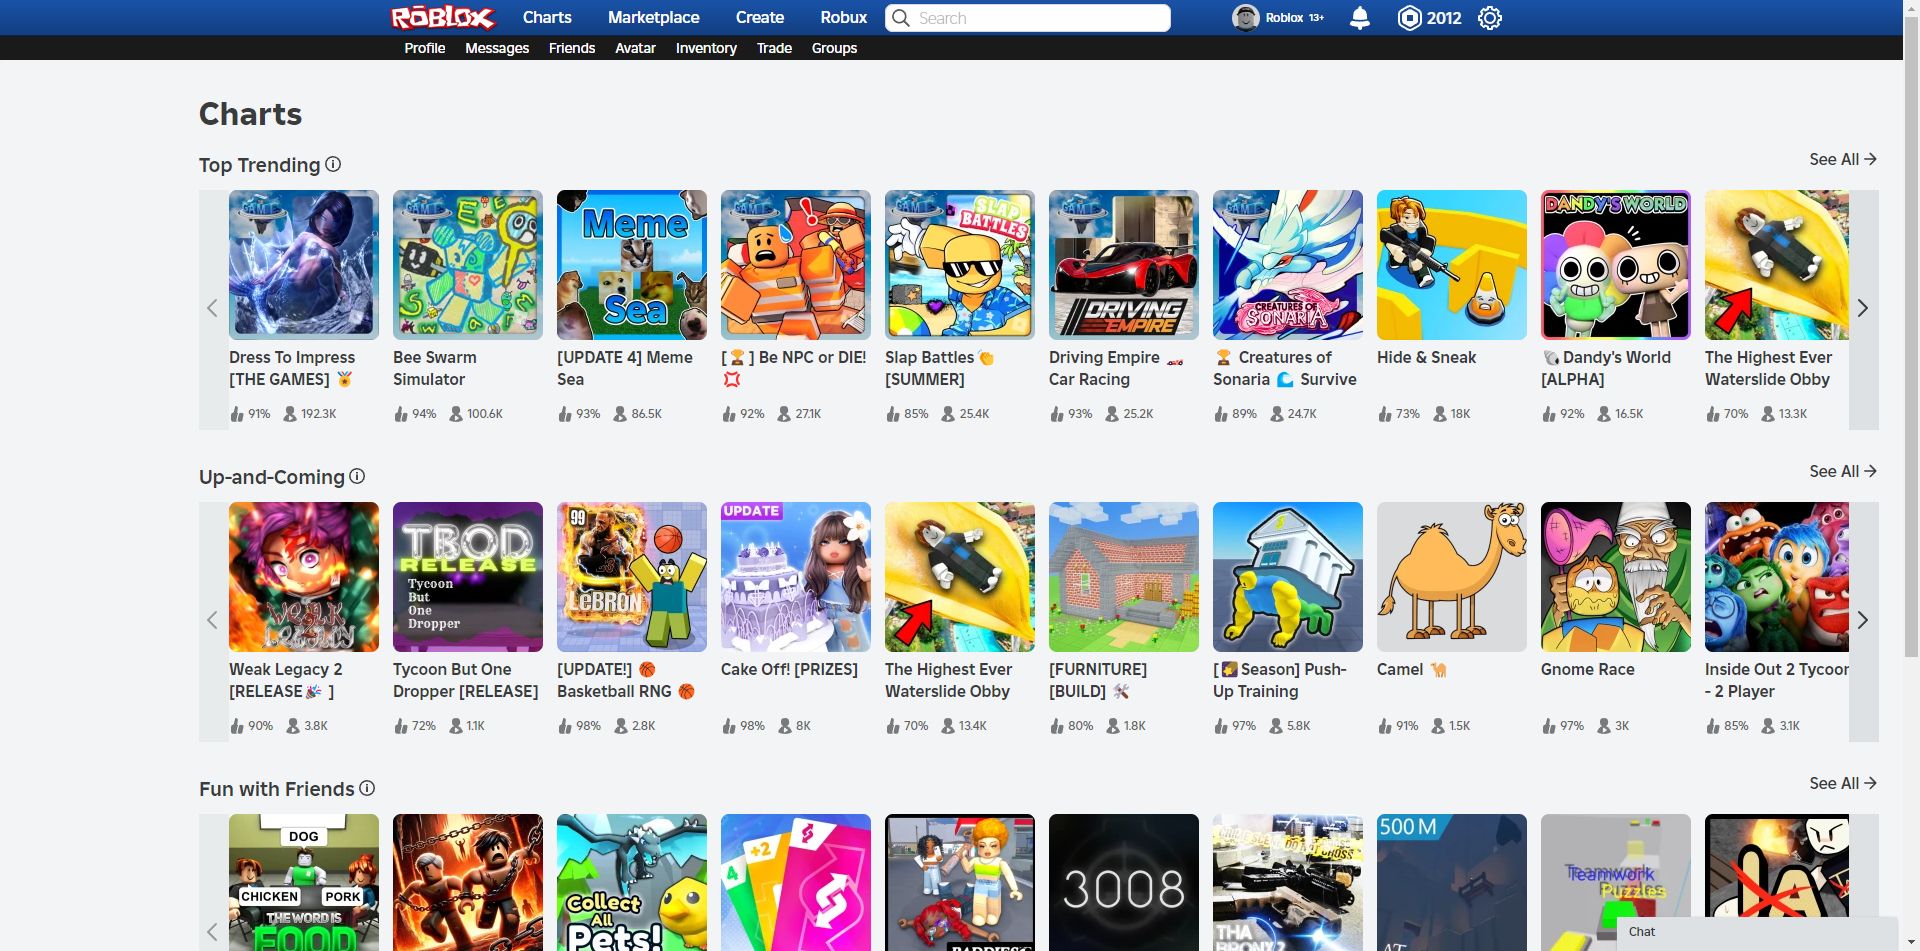
Task: Open Camel game thumbnail
Action: coord(1452,577)
